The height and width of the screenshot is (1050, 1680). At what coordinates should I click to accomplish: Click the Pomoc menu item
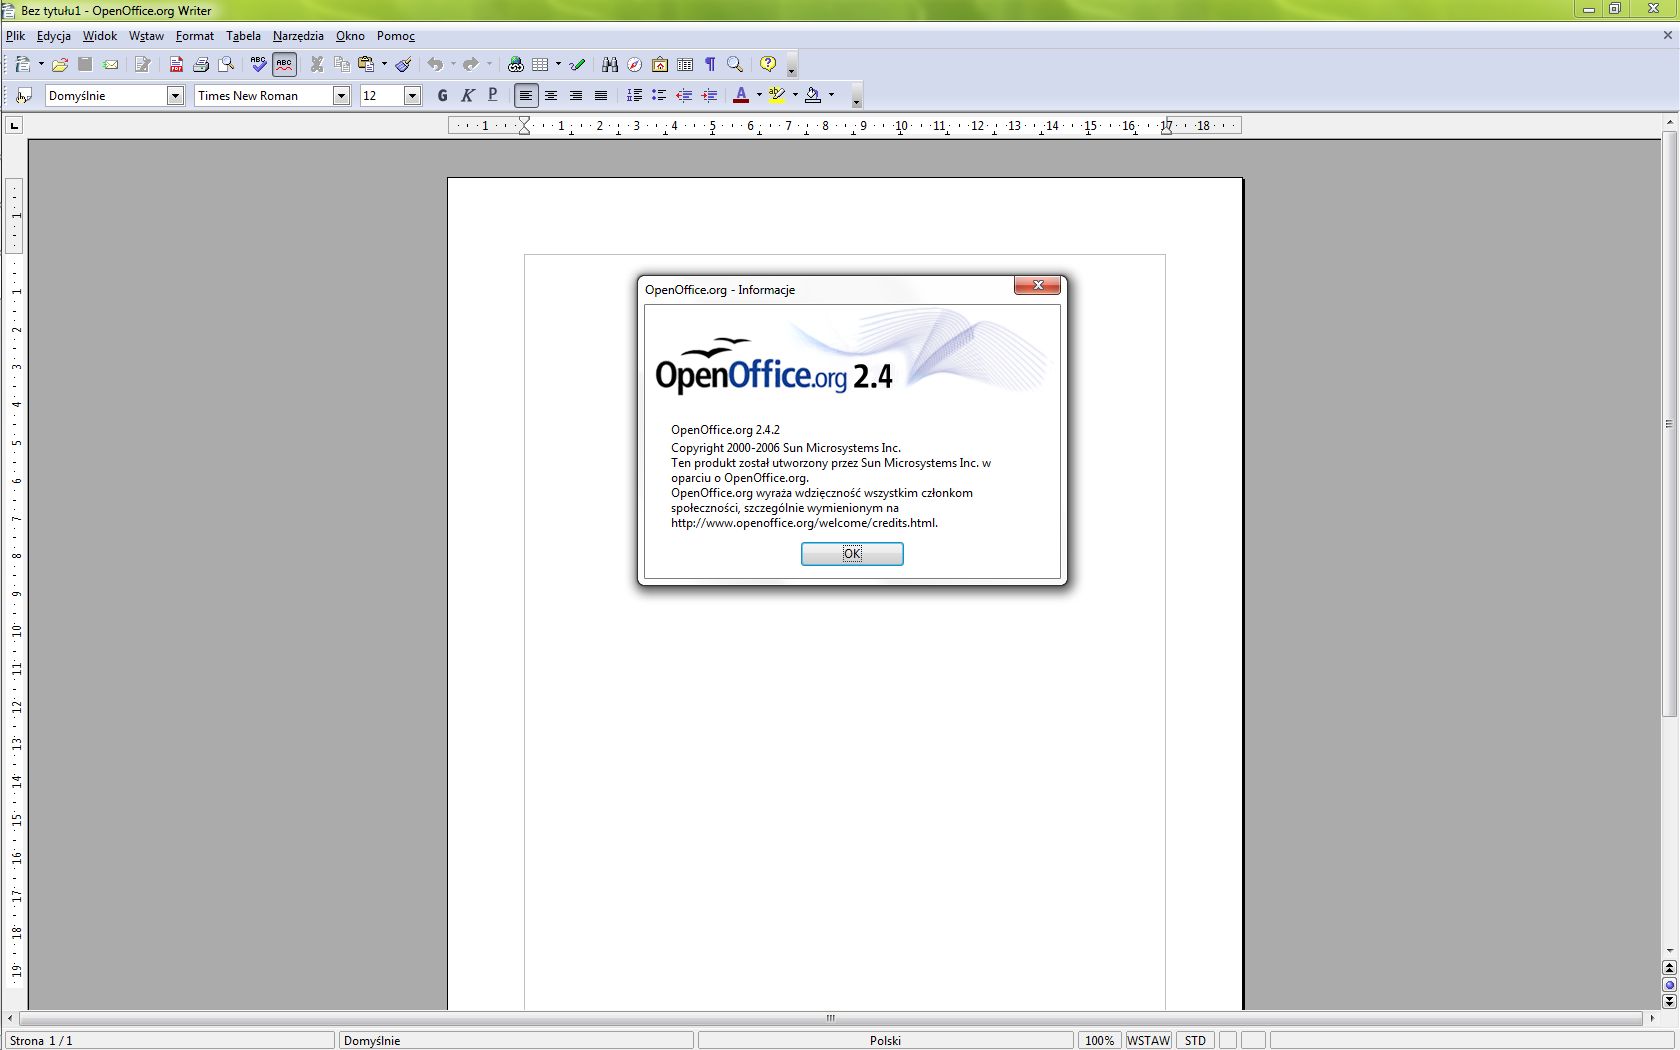point(396,36)
